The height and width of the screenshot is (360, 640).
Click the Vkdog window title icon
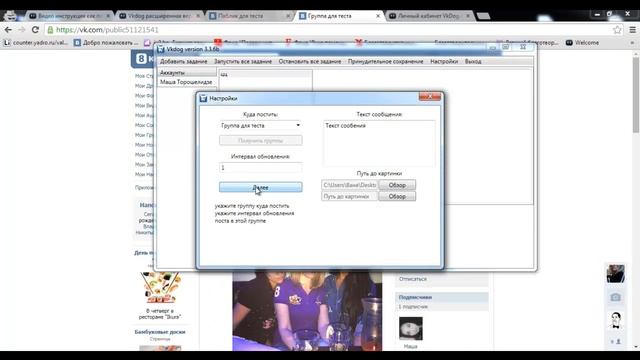click(161, 49)
